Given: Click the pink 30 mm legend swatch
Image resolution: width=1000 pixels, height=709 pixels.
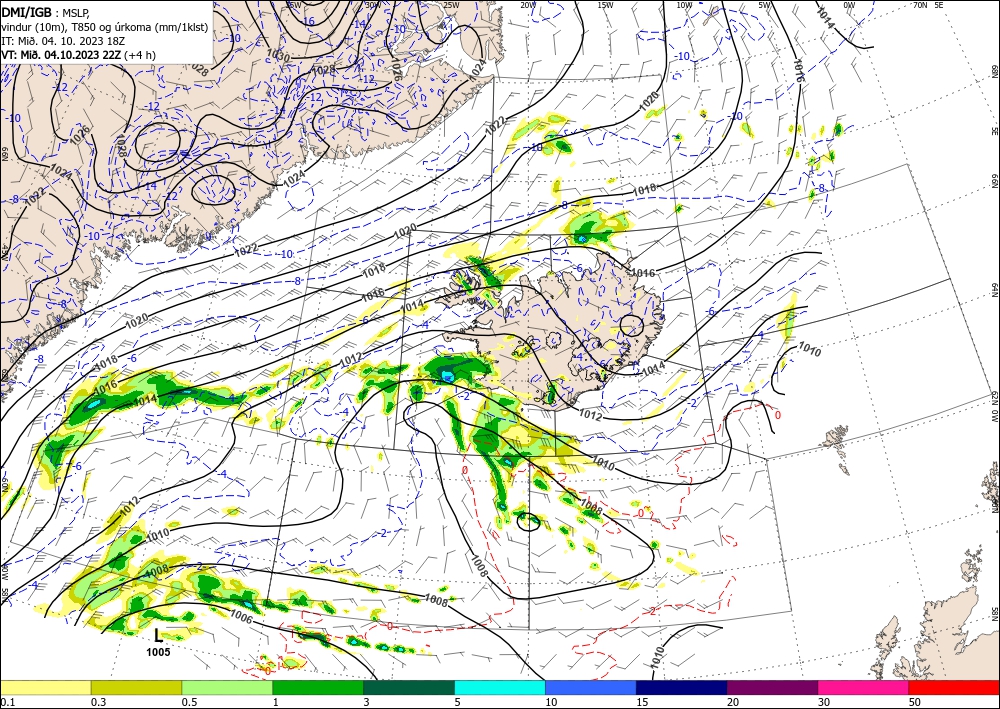Looking at the screenshot, I should click(864, 687).
